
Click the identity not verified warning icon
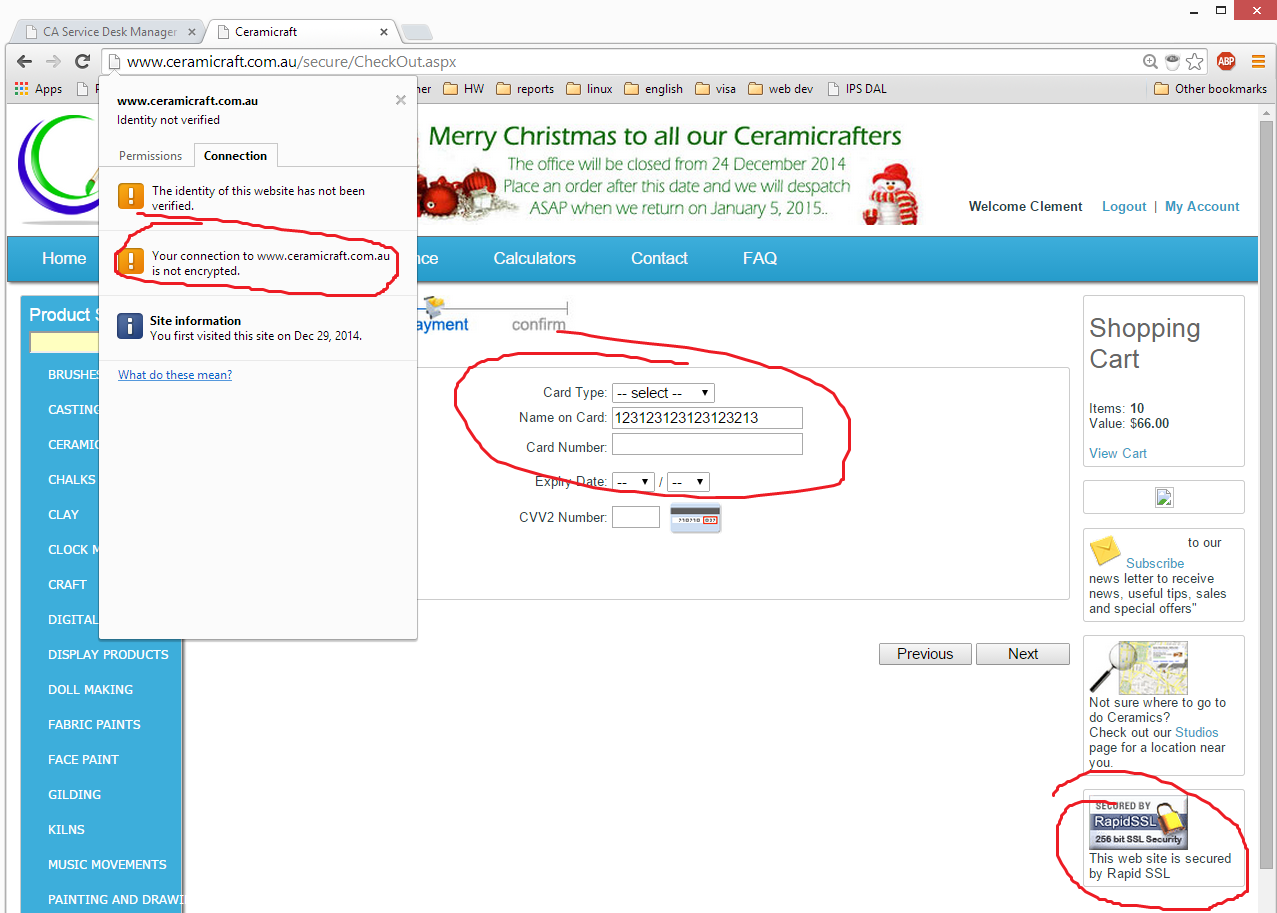click(130, 196)
